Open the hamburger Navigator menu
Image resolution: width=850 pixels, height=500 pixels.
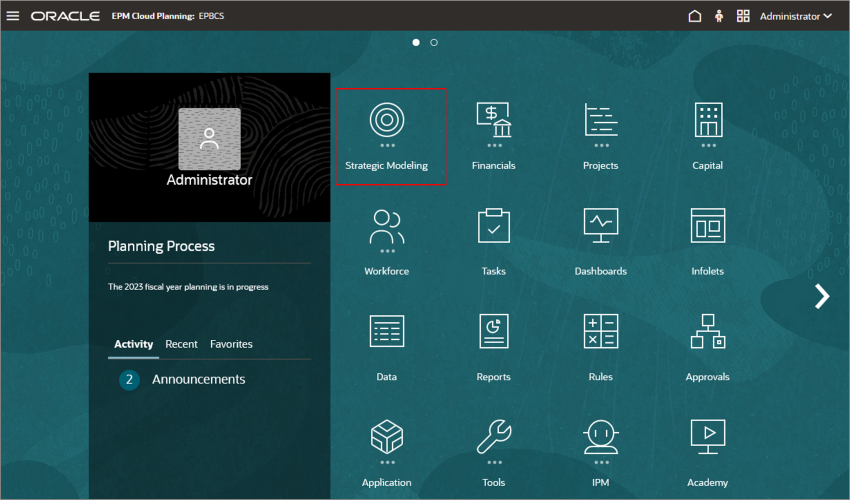[12, 16]
